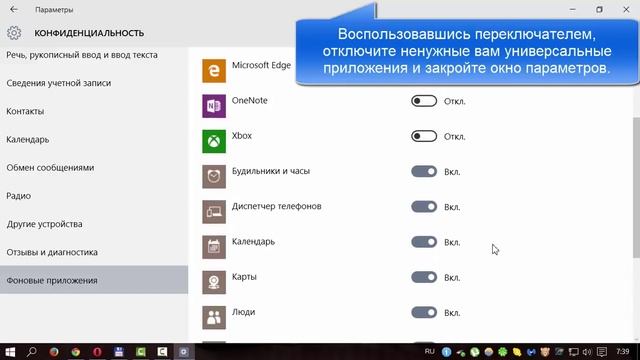
Task: Turn off Календарь app toggle
Action: pyautogui.click(x=424, y=242)
